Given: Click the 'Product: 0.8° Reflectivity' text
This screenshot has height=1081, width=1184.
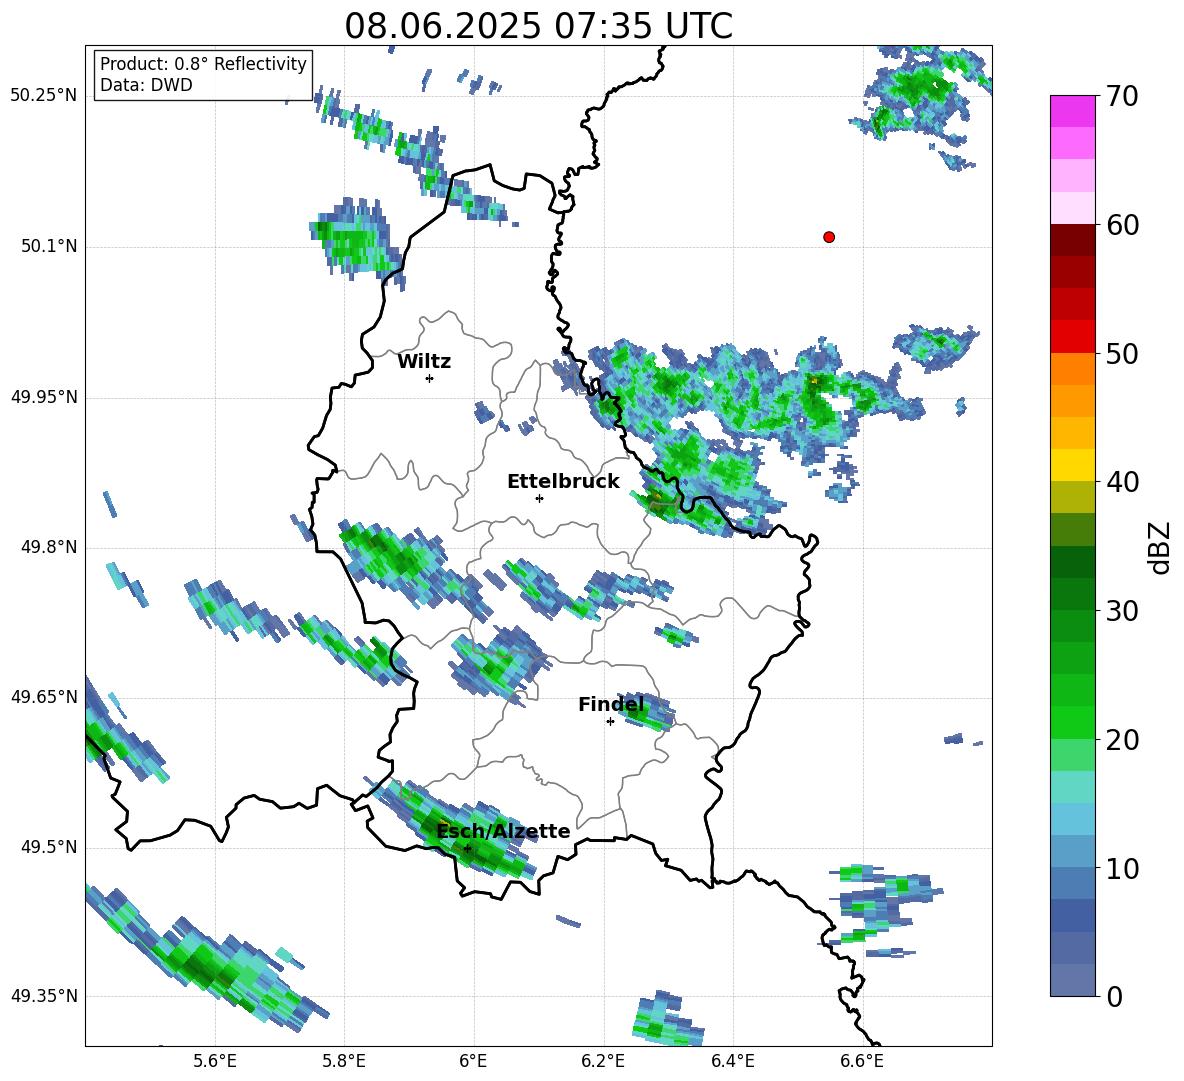Looking at the screenshot, I should pyautogui.click(x=203, y=64).
